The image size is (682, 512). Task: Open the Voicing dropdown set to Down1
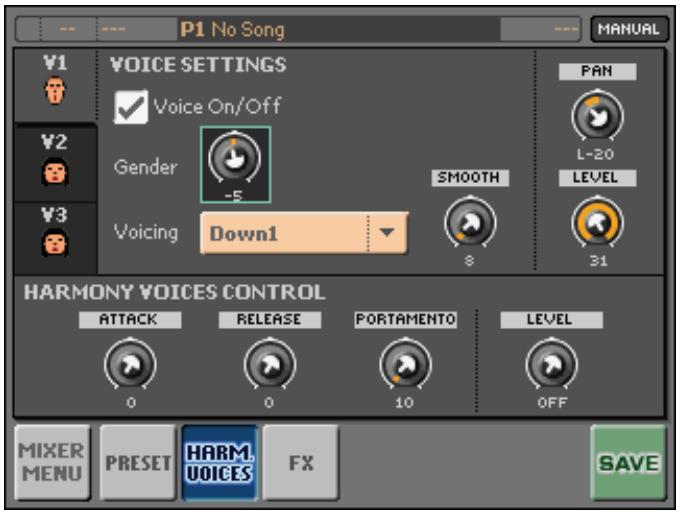[x=304, y=233]
